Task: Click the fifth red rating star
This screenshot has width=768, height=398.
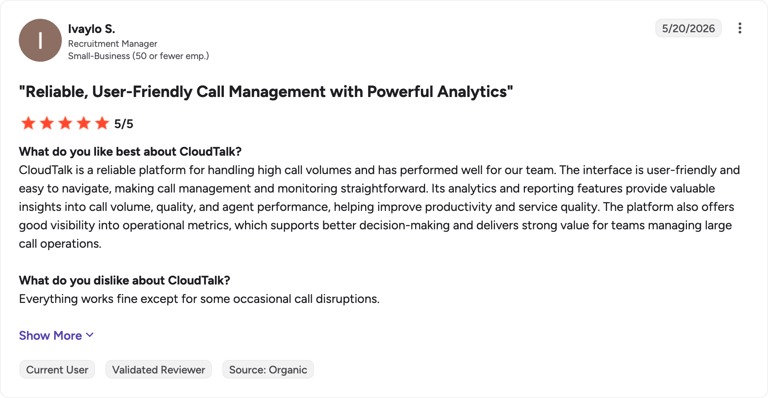Action: tap(102, 123)
